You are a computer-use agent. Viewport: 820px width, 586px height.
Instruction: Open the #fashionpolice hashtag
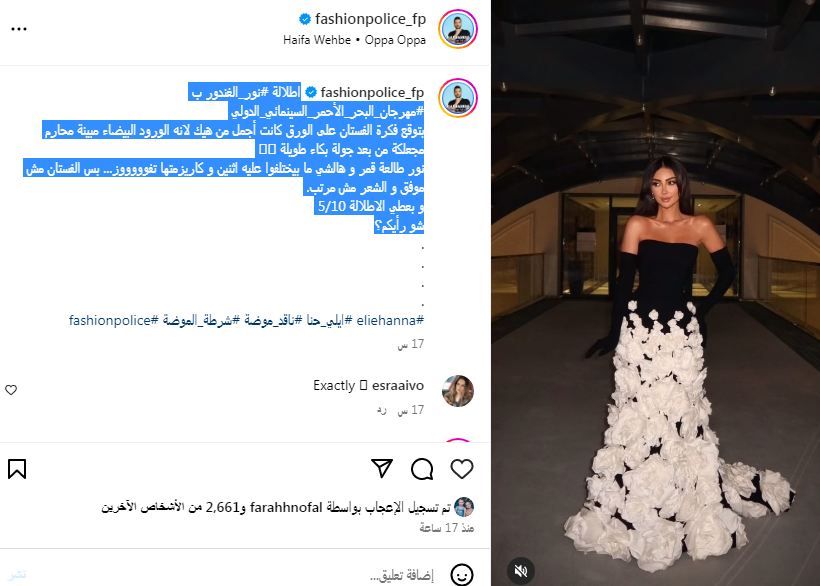click(x=113, y=320)
